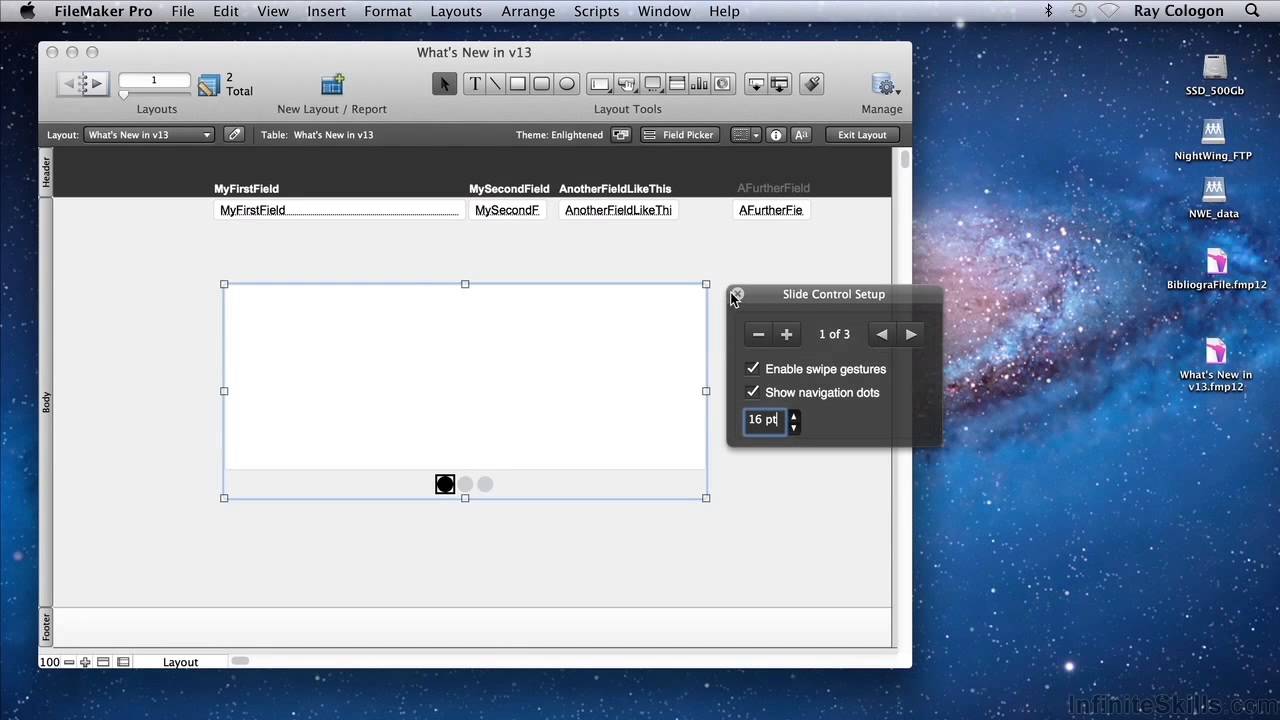1280x720 pixels.
Task: Click the Field tool icon
Action: tap(757, 84)
